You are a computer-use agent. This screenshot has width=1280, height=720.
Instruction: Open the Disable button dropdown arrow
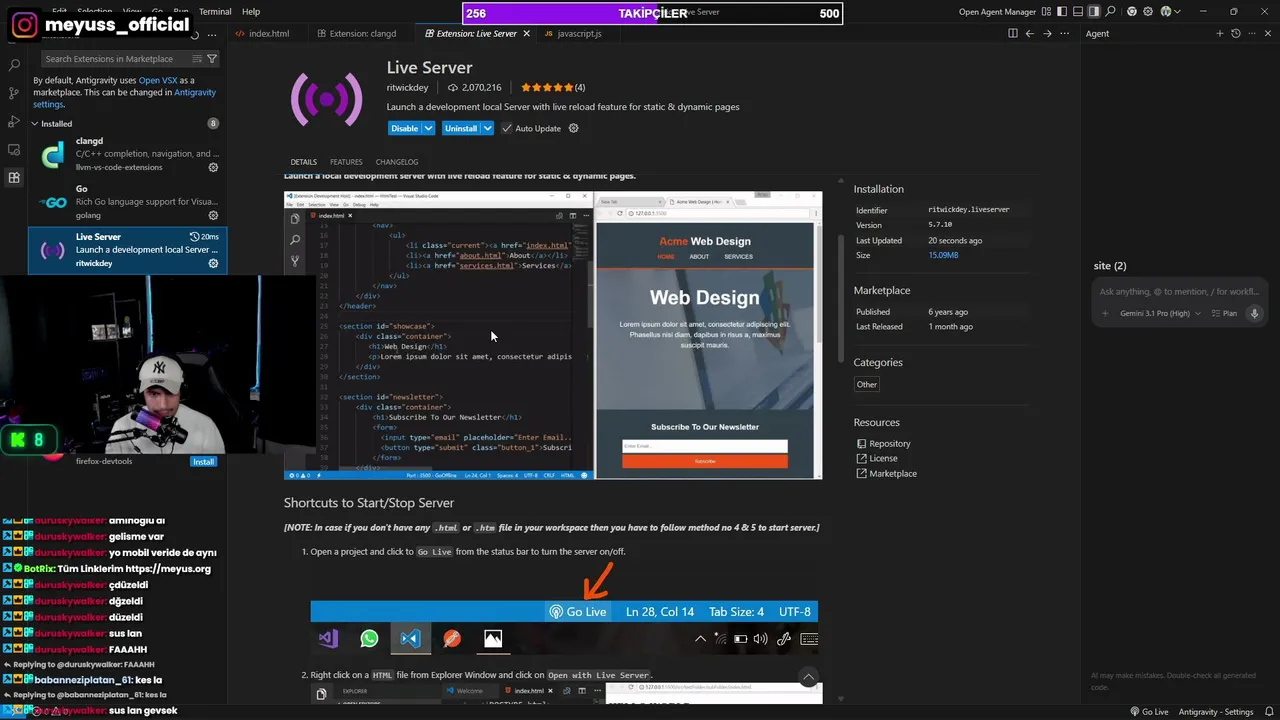tap(428, 128)
